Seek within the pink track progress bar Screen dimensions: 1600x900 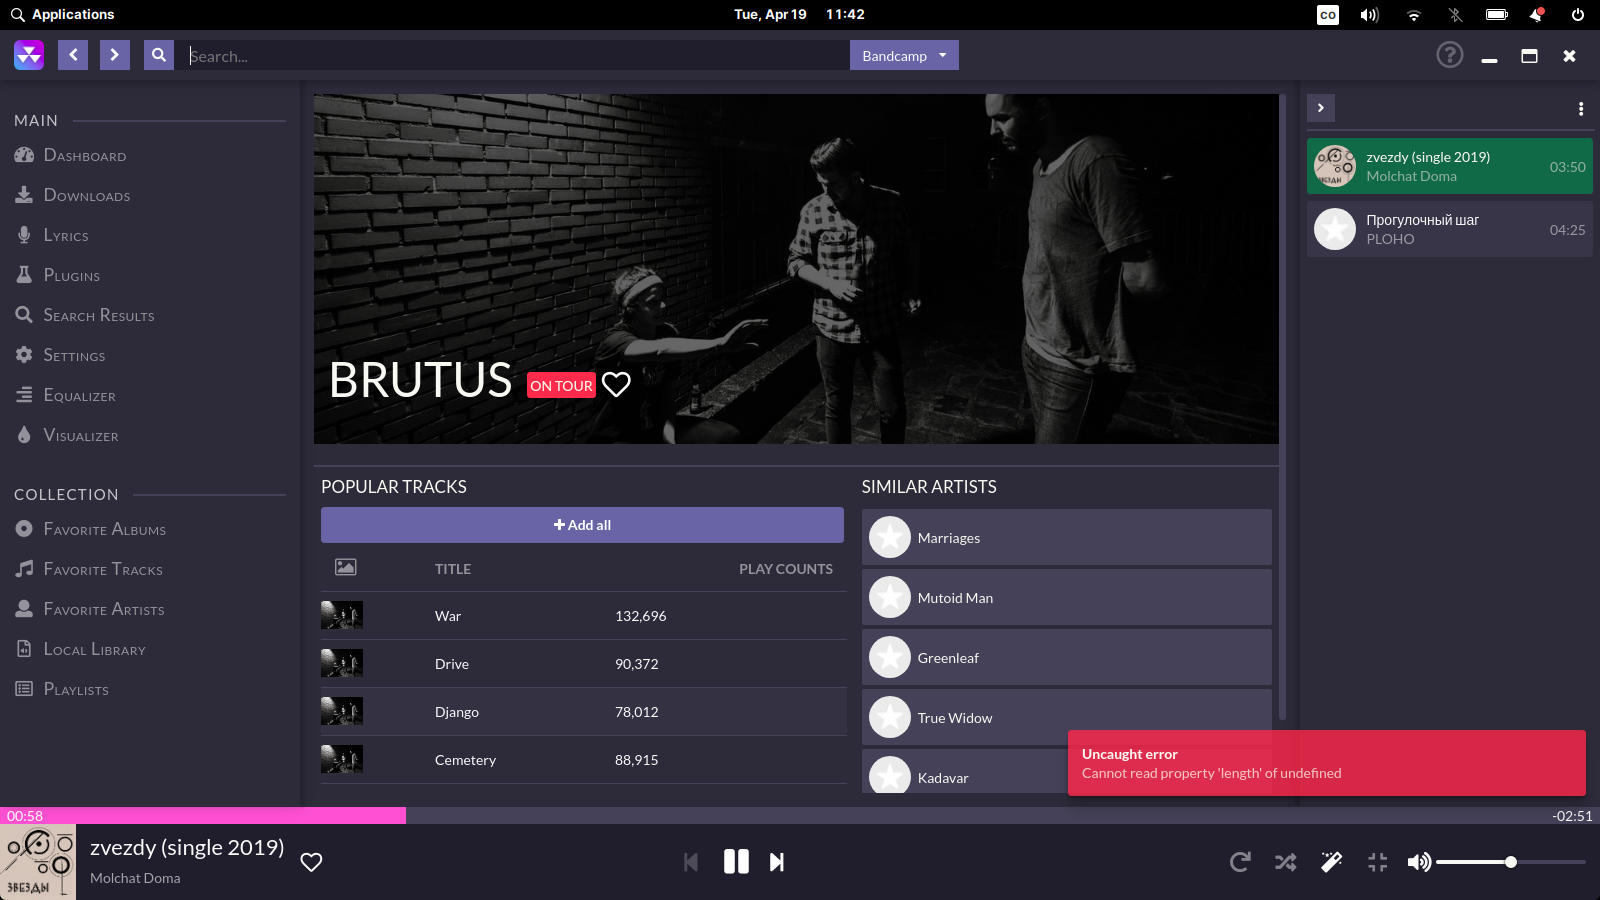[203, 816]
